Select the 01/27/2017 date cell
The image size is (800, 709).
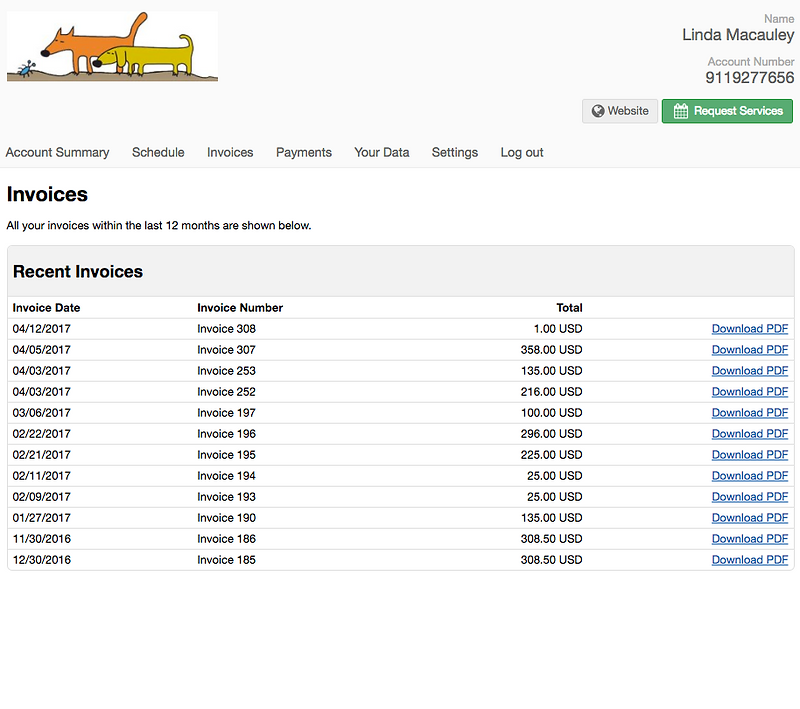42,518
